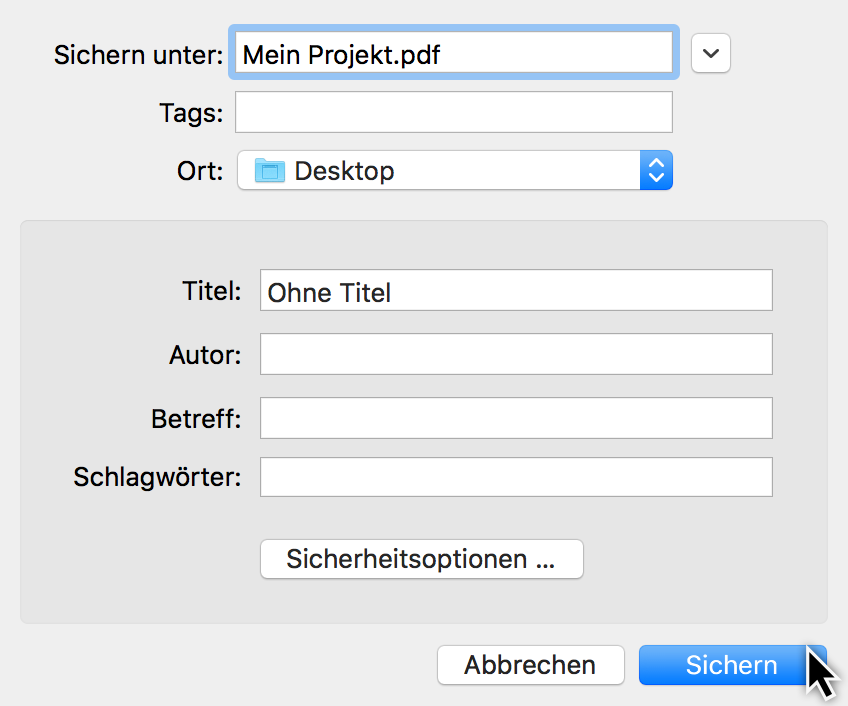Click the empty Autor field
This screenshot has width=848, height=706.
516,354
